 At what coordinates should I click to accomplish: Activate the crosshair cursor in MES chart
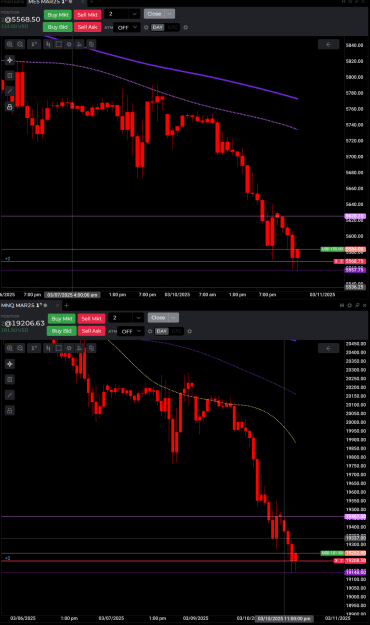[x=10, y=60]
